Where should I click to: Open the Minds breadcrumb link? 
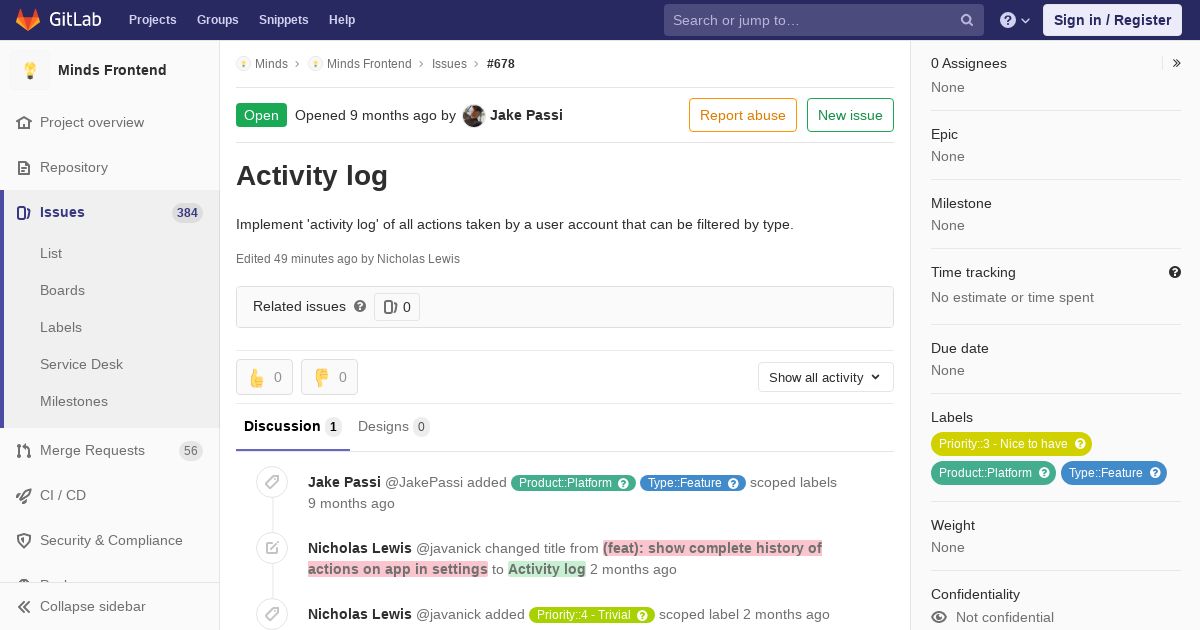271,64
